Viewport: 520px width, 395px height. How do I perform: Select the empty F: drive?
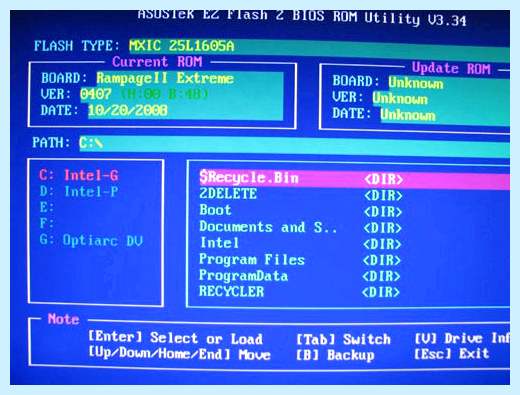pyautogui.click(x=47, y=223)
